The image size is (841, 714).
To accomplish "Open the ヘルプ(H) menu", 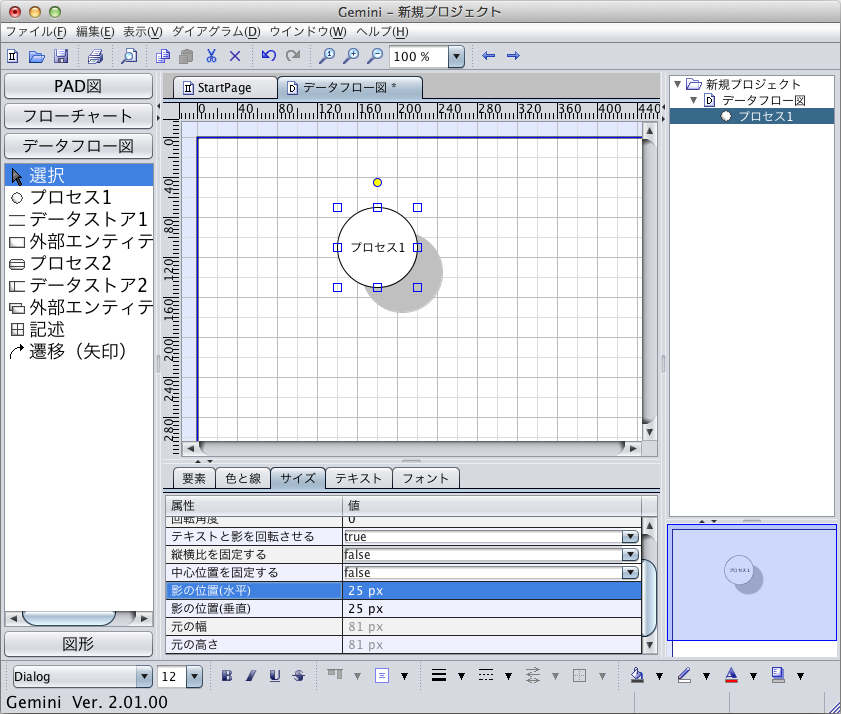I will [382, 32].
